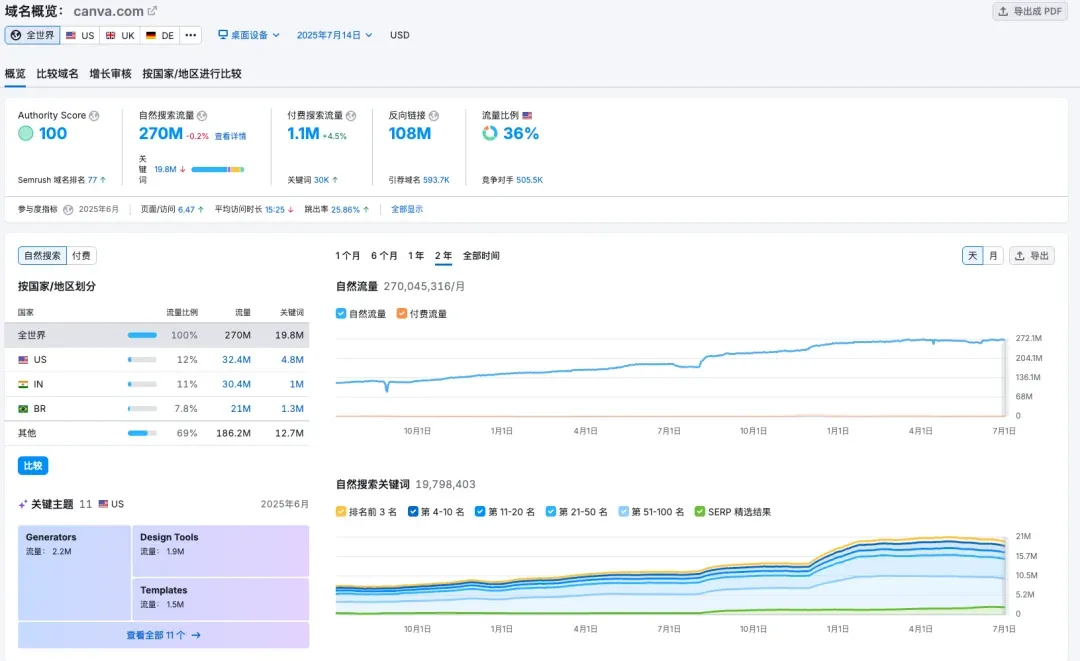This screenshot has height=661, width=1080.
Task: Click the 付费搜索流量 info icon
Action: tap(350, 116)
